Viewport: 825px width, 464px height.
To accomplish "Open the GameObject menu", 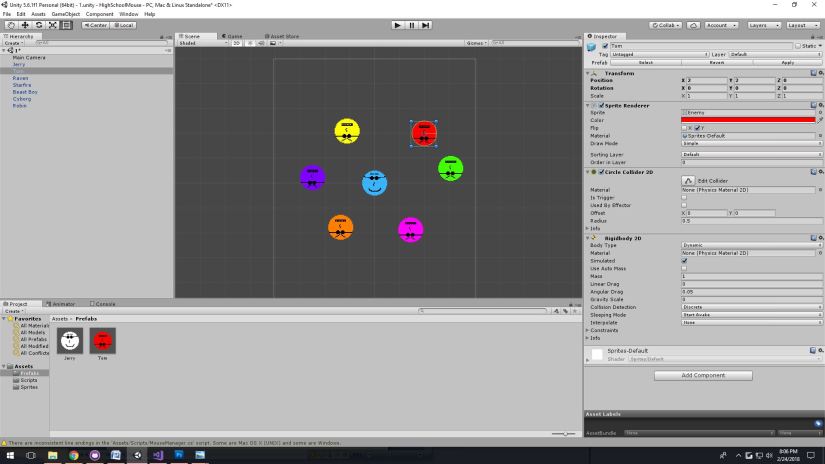I will click(x=65, y=14).
